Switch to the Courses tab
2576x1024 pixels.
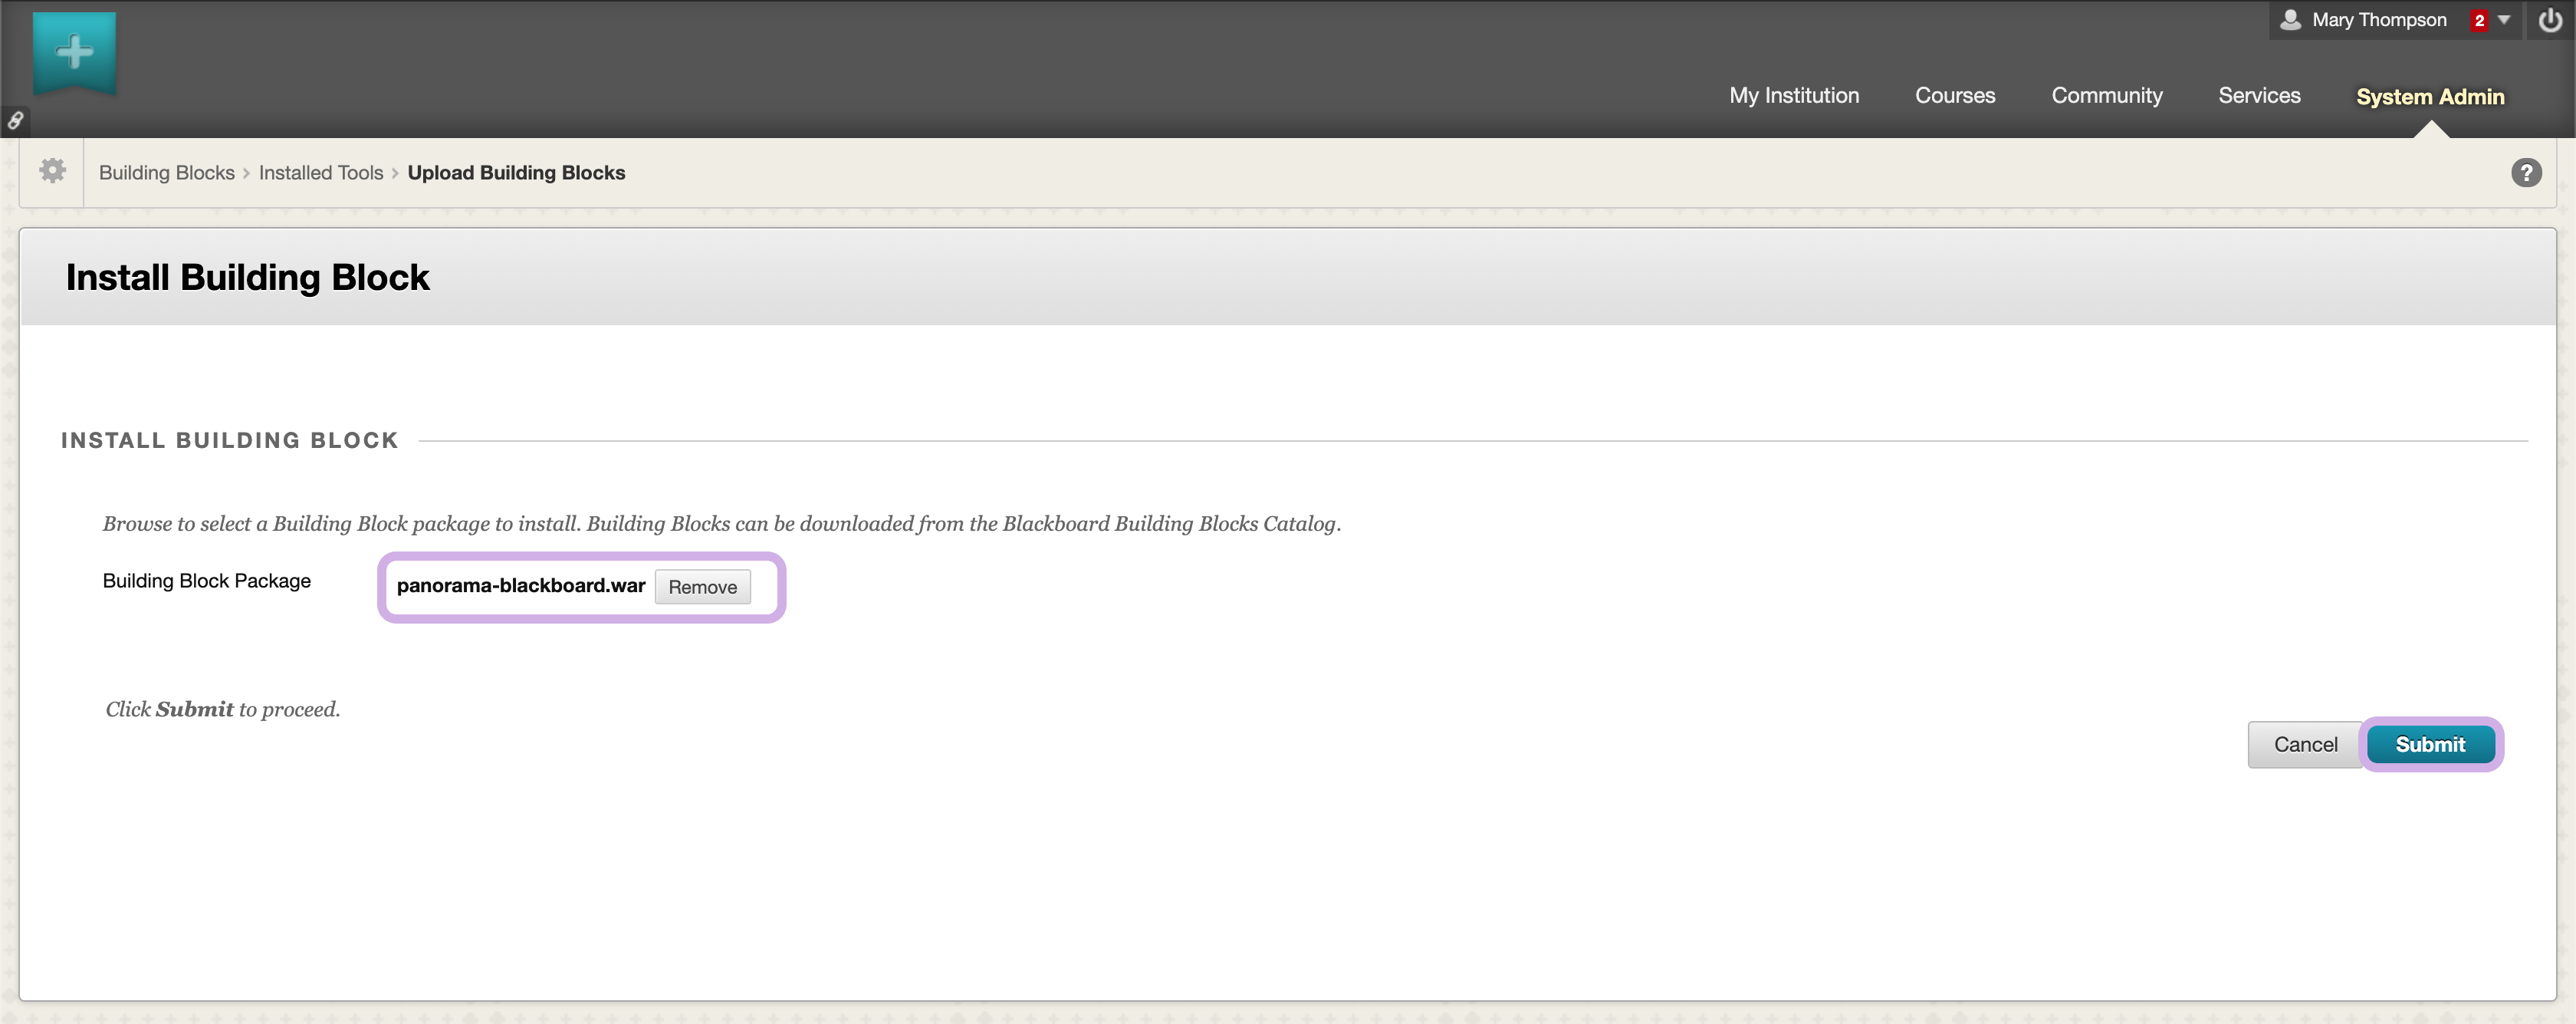coord(1954,96)
